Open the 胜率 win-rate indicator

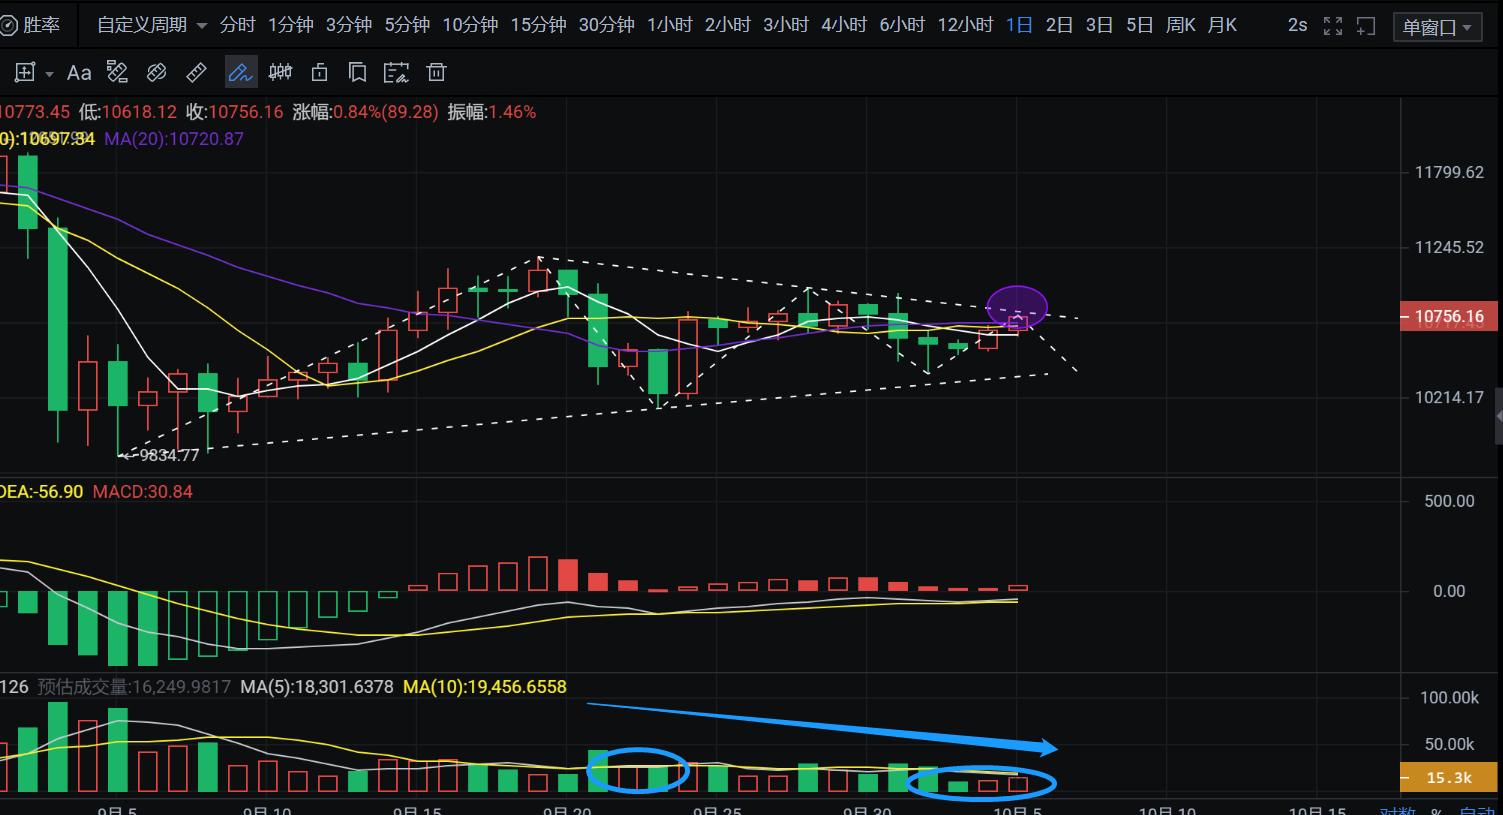click(x=30, y=25)
